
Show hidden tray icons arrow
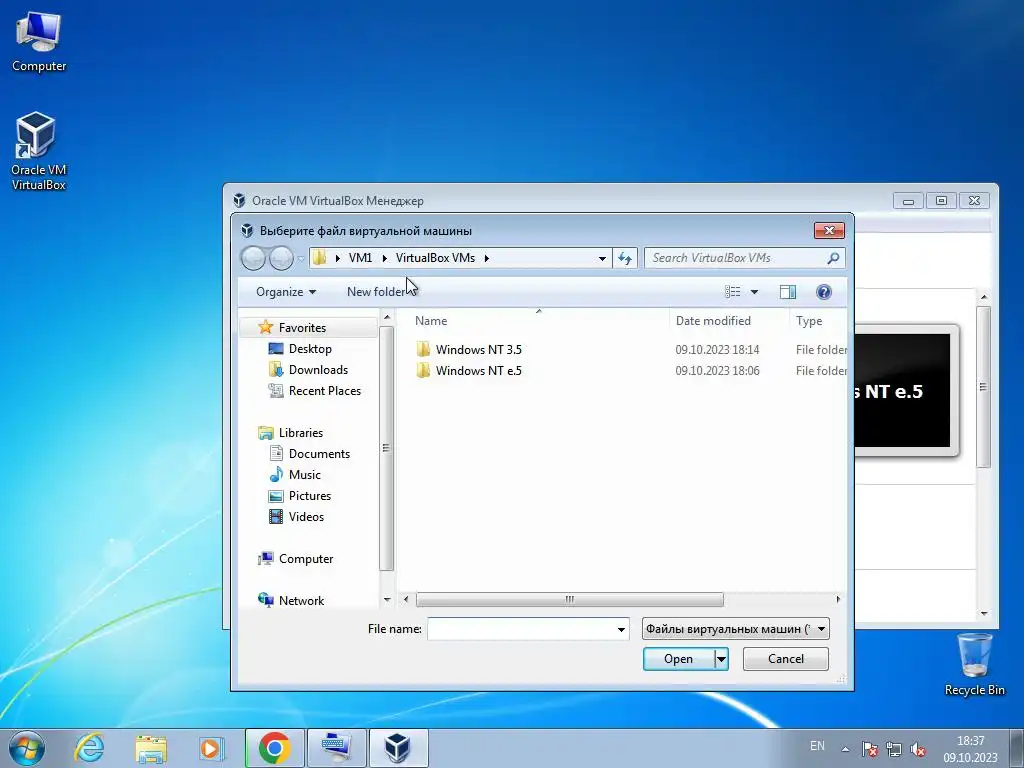845,749
